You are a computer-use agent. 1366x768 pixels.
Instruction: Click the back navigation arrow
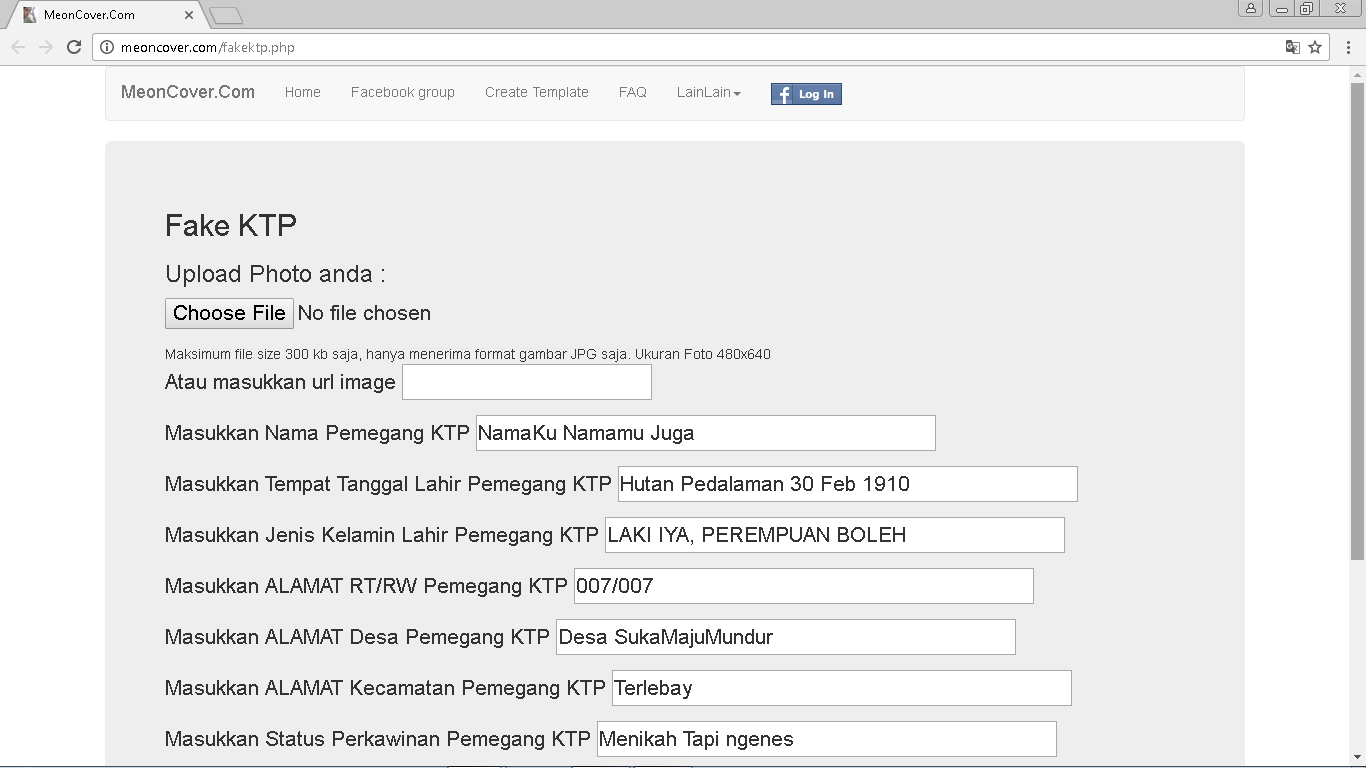tap(17, 46)
